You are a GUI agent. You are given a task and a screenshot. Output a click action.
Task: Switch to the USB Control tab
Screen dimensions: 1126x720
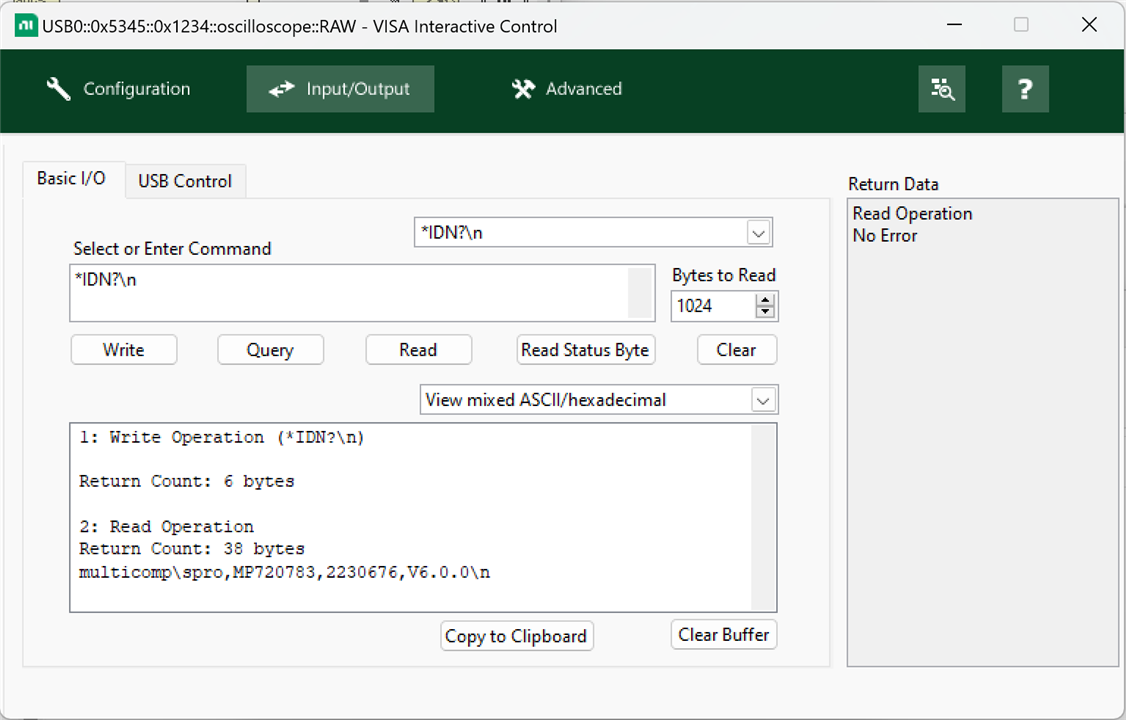(x=185, y=181)
